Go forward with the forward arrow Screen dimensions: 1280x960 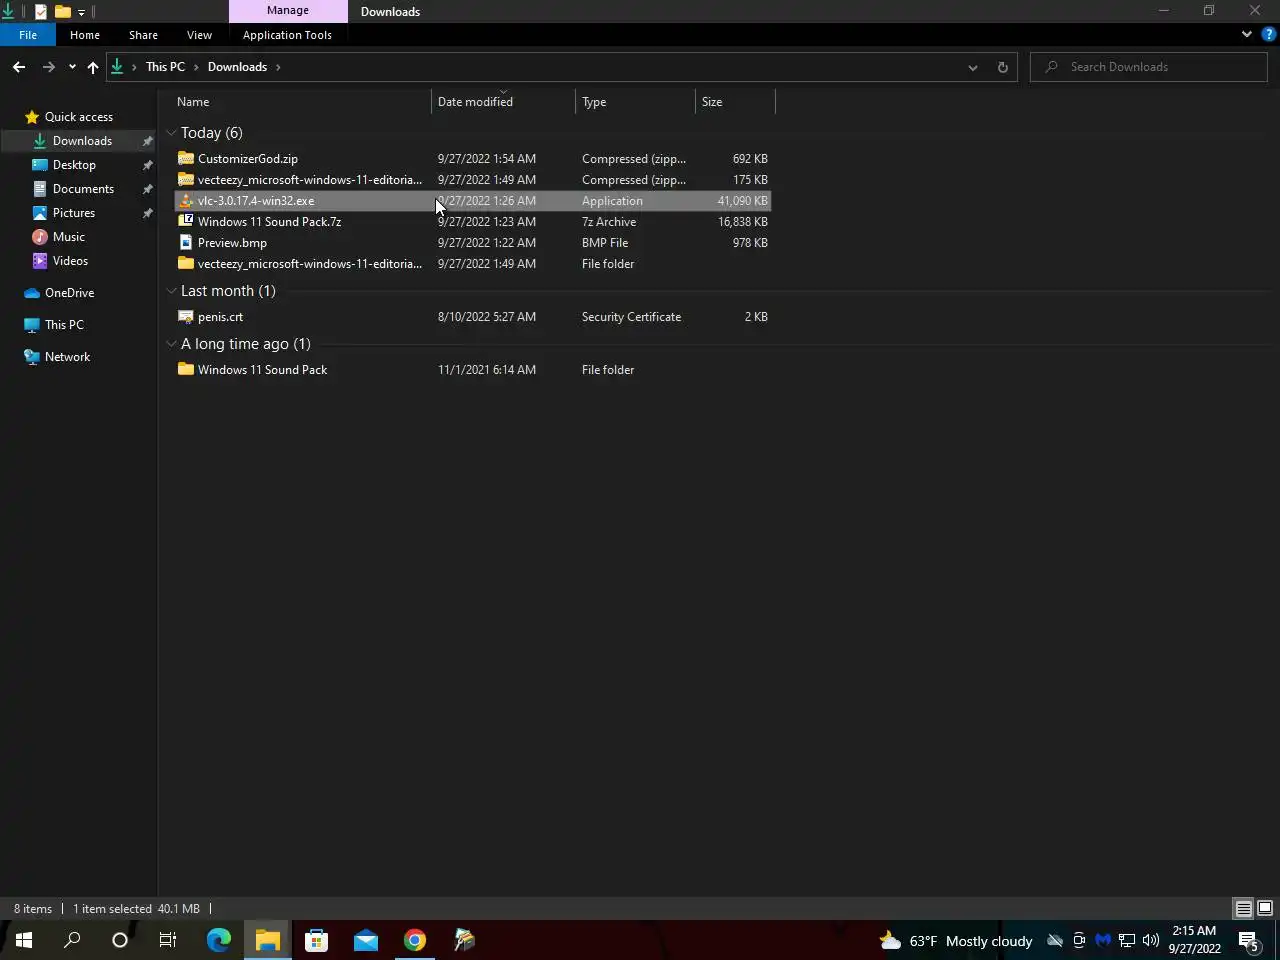click(48, 67)
